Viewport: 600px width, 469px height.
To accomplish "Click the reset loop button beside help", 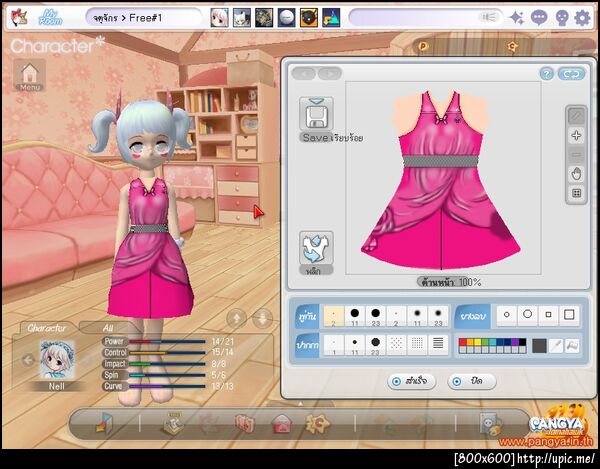I will [571, 74].
